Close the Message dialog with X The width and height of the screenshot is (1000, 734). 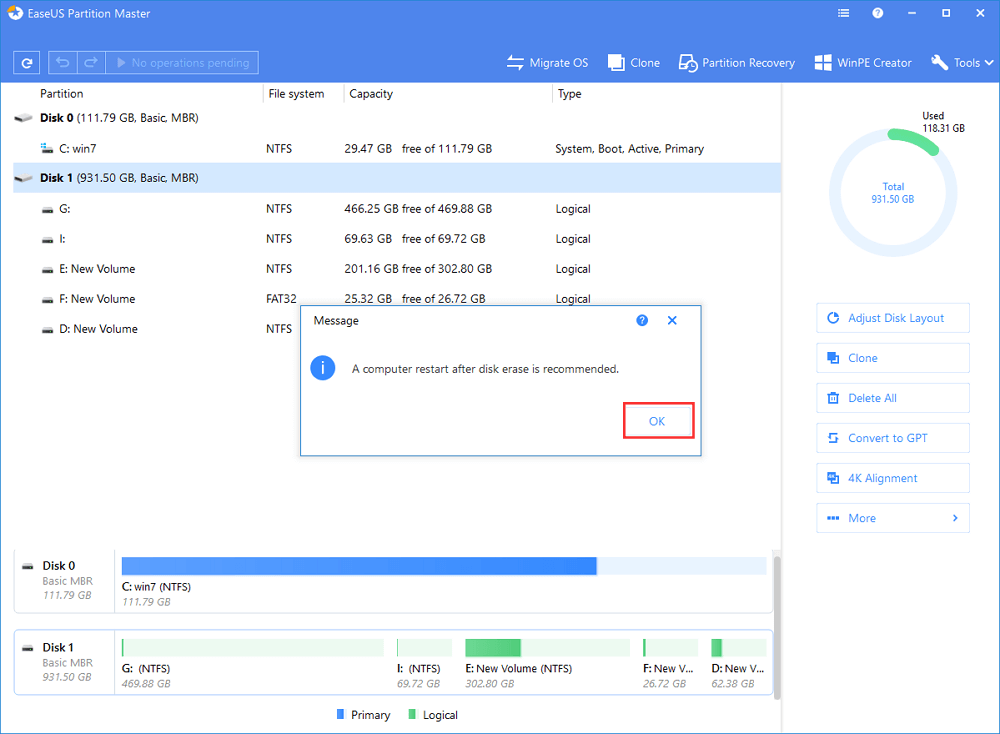pyautogui.click(x=672, y=320)
